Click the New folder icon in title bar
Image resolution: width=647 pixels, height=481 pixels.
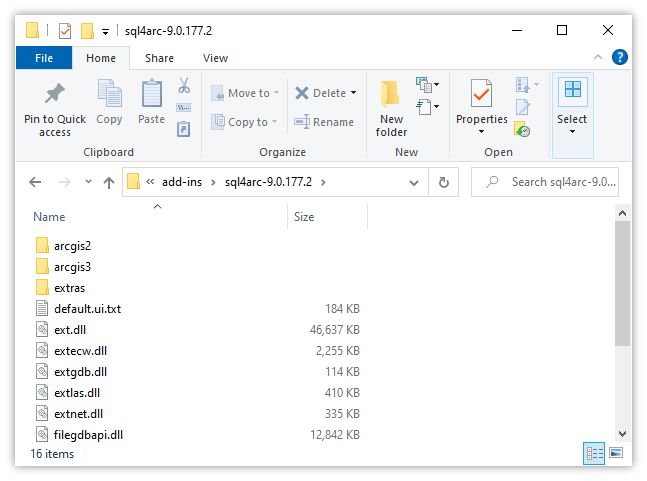click(x=87, y=31)
